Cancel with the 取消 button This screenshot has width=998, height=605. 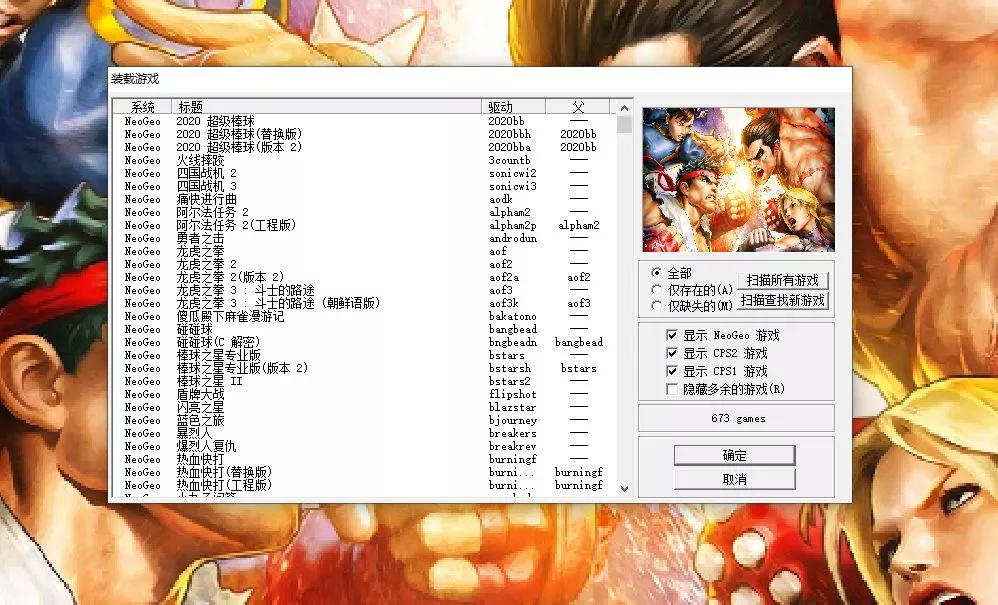tap(734, 479)
